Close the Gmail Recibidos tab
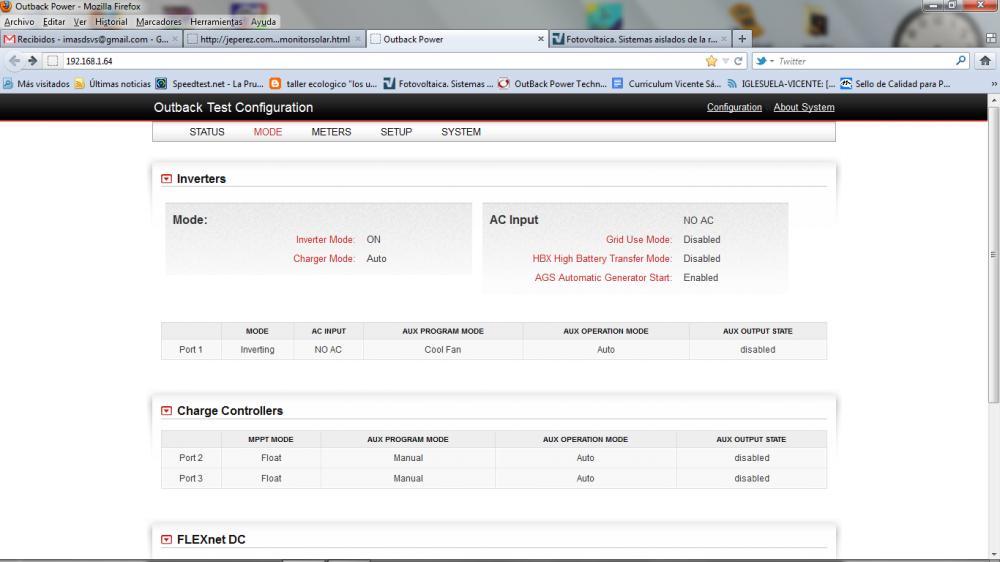The width and height of the screenshot is (1000, 562). coord(175,39)
